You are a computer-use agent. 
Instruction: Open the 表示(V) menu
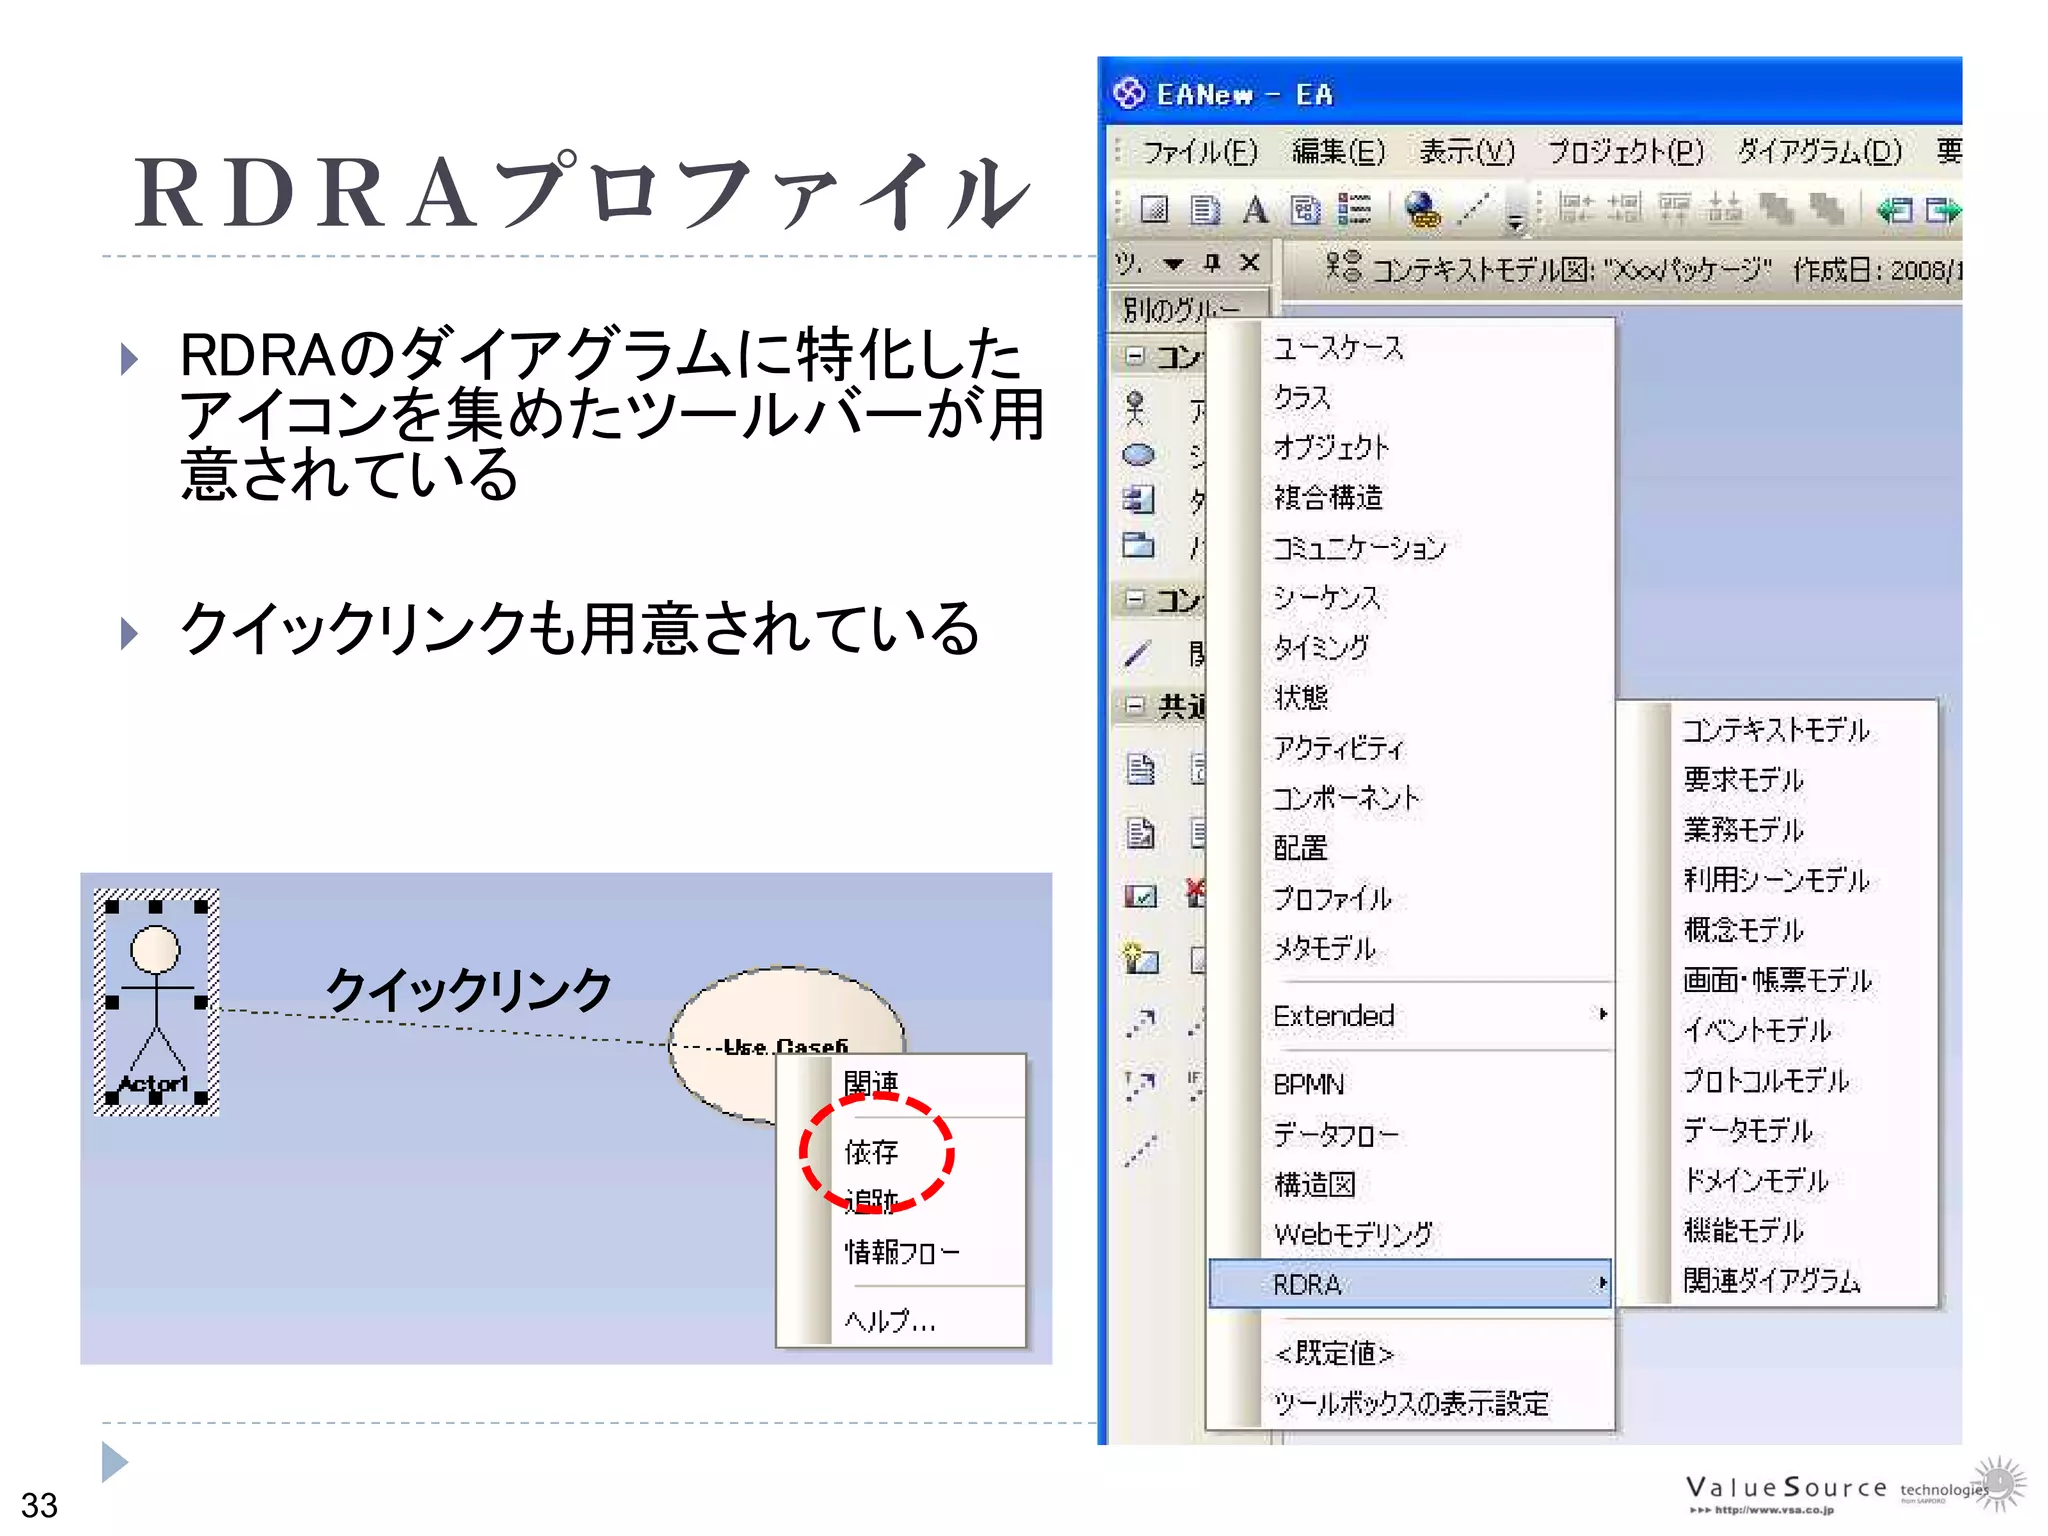(1467, 152)
